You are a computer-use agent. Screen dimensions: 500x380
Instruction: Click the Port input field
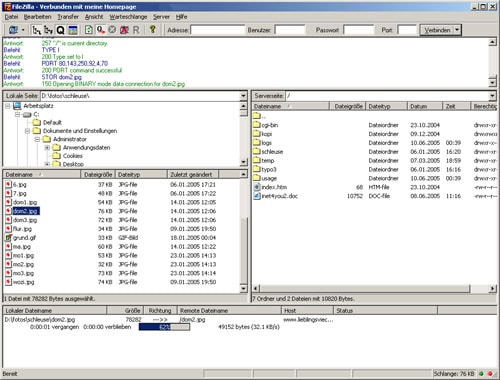point(407,30)
